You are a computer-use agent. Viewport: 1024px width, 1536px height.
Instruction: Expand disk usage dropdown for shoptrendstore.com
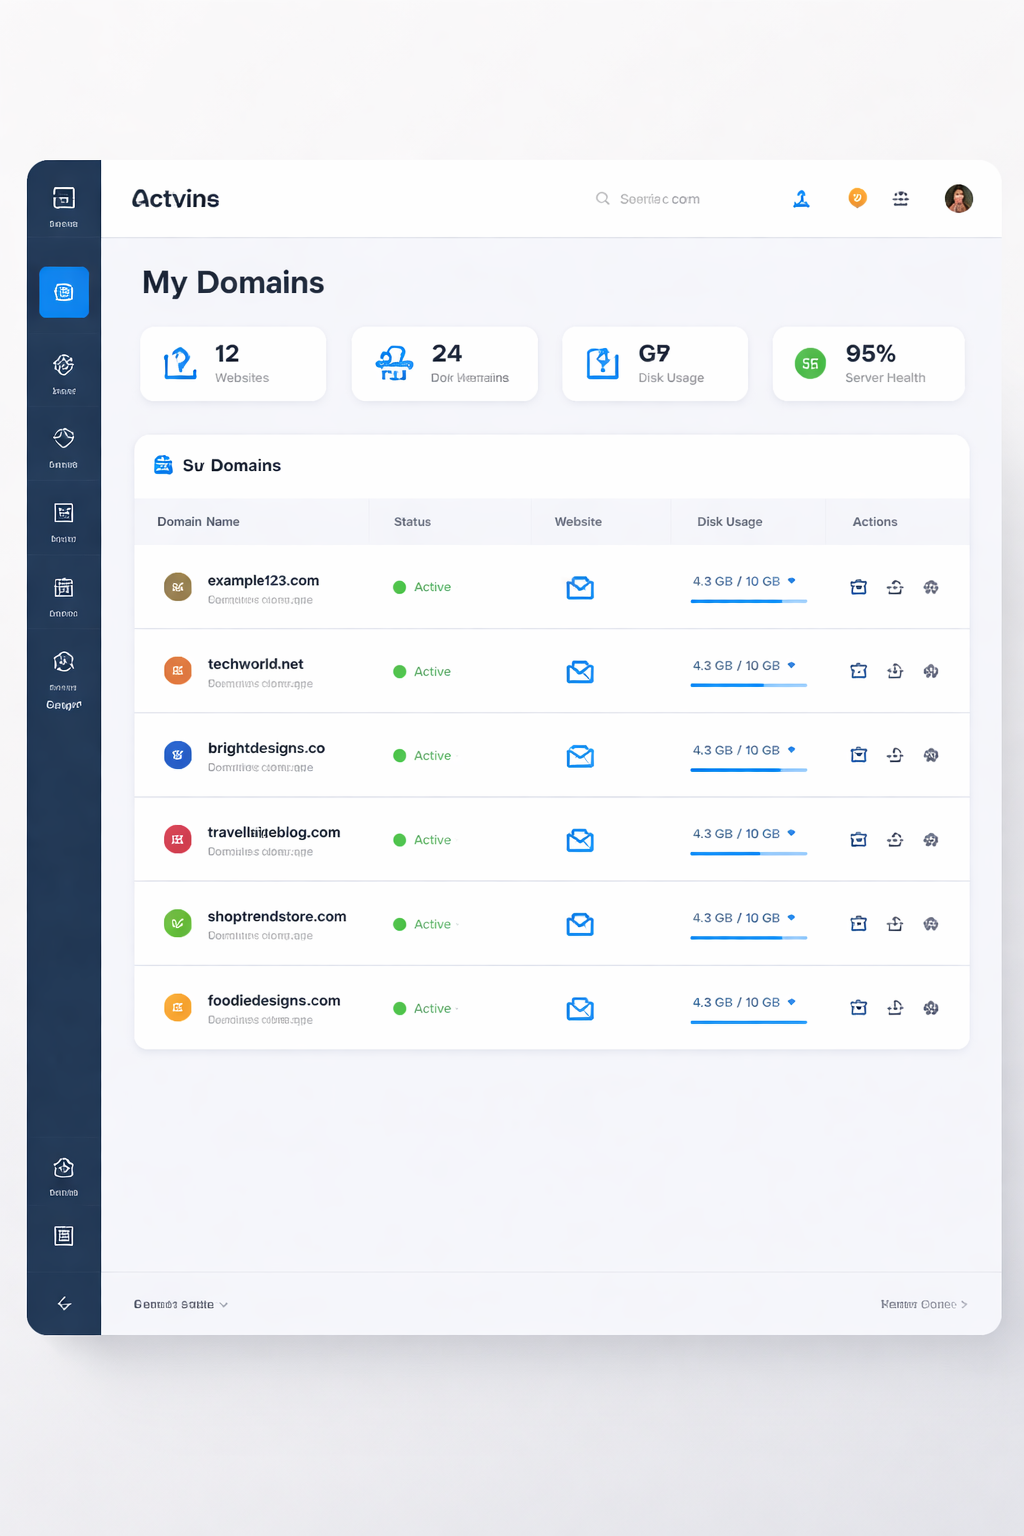[791, 917]
